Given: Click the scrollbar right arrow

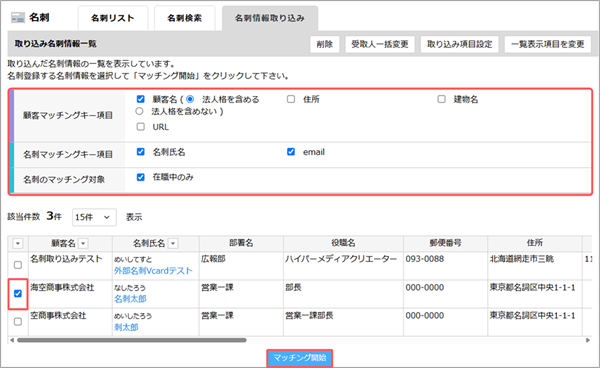Looking at the screenshot, I should 588,340.
